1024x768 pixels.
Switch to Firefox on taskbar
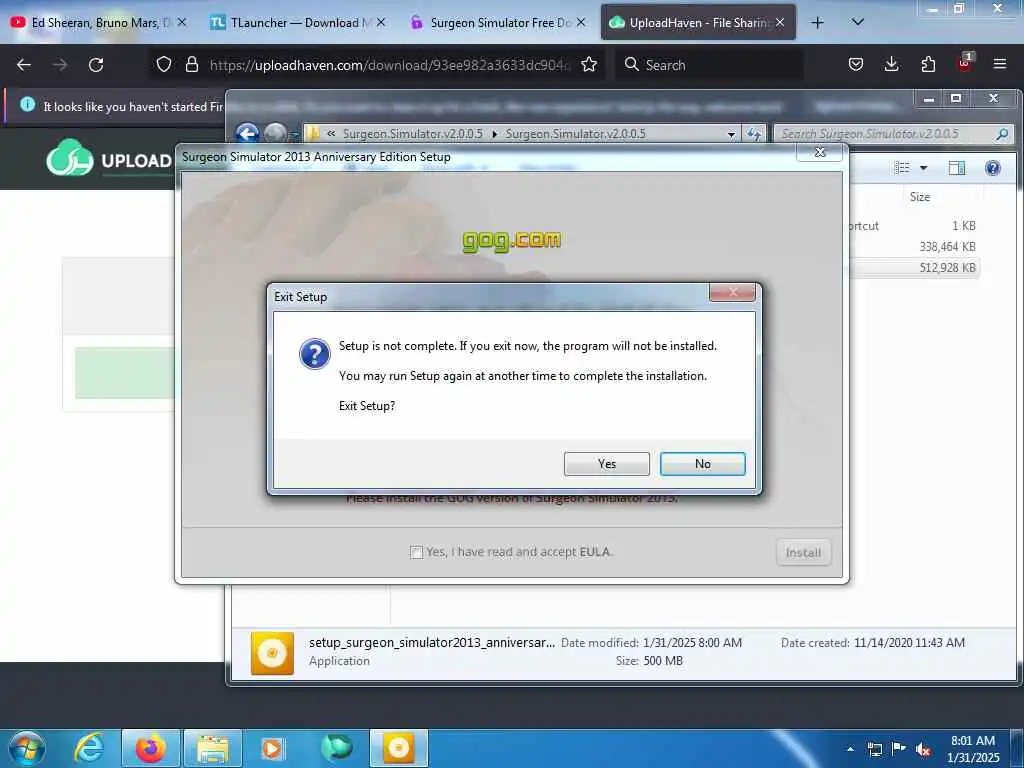[x=150, y=748]
